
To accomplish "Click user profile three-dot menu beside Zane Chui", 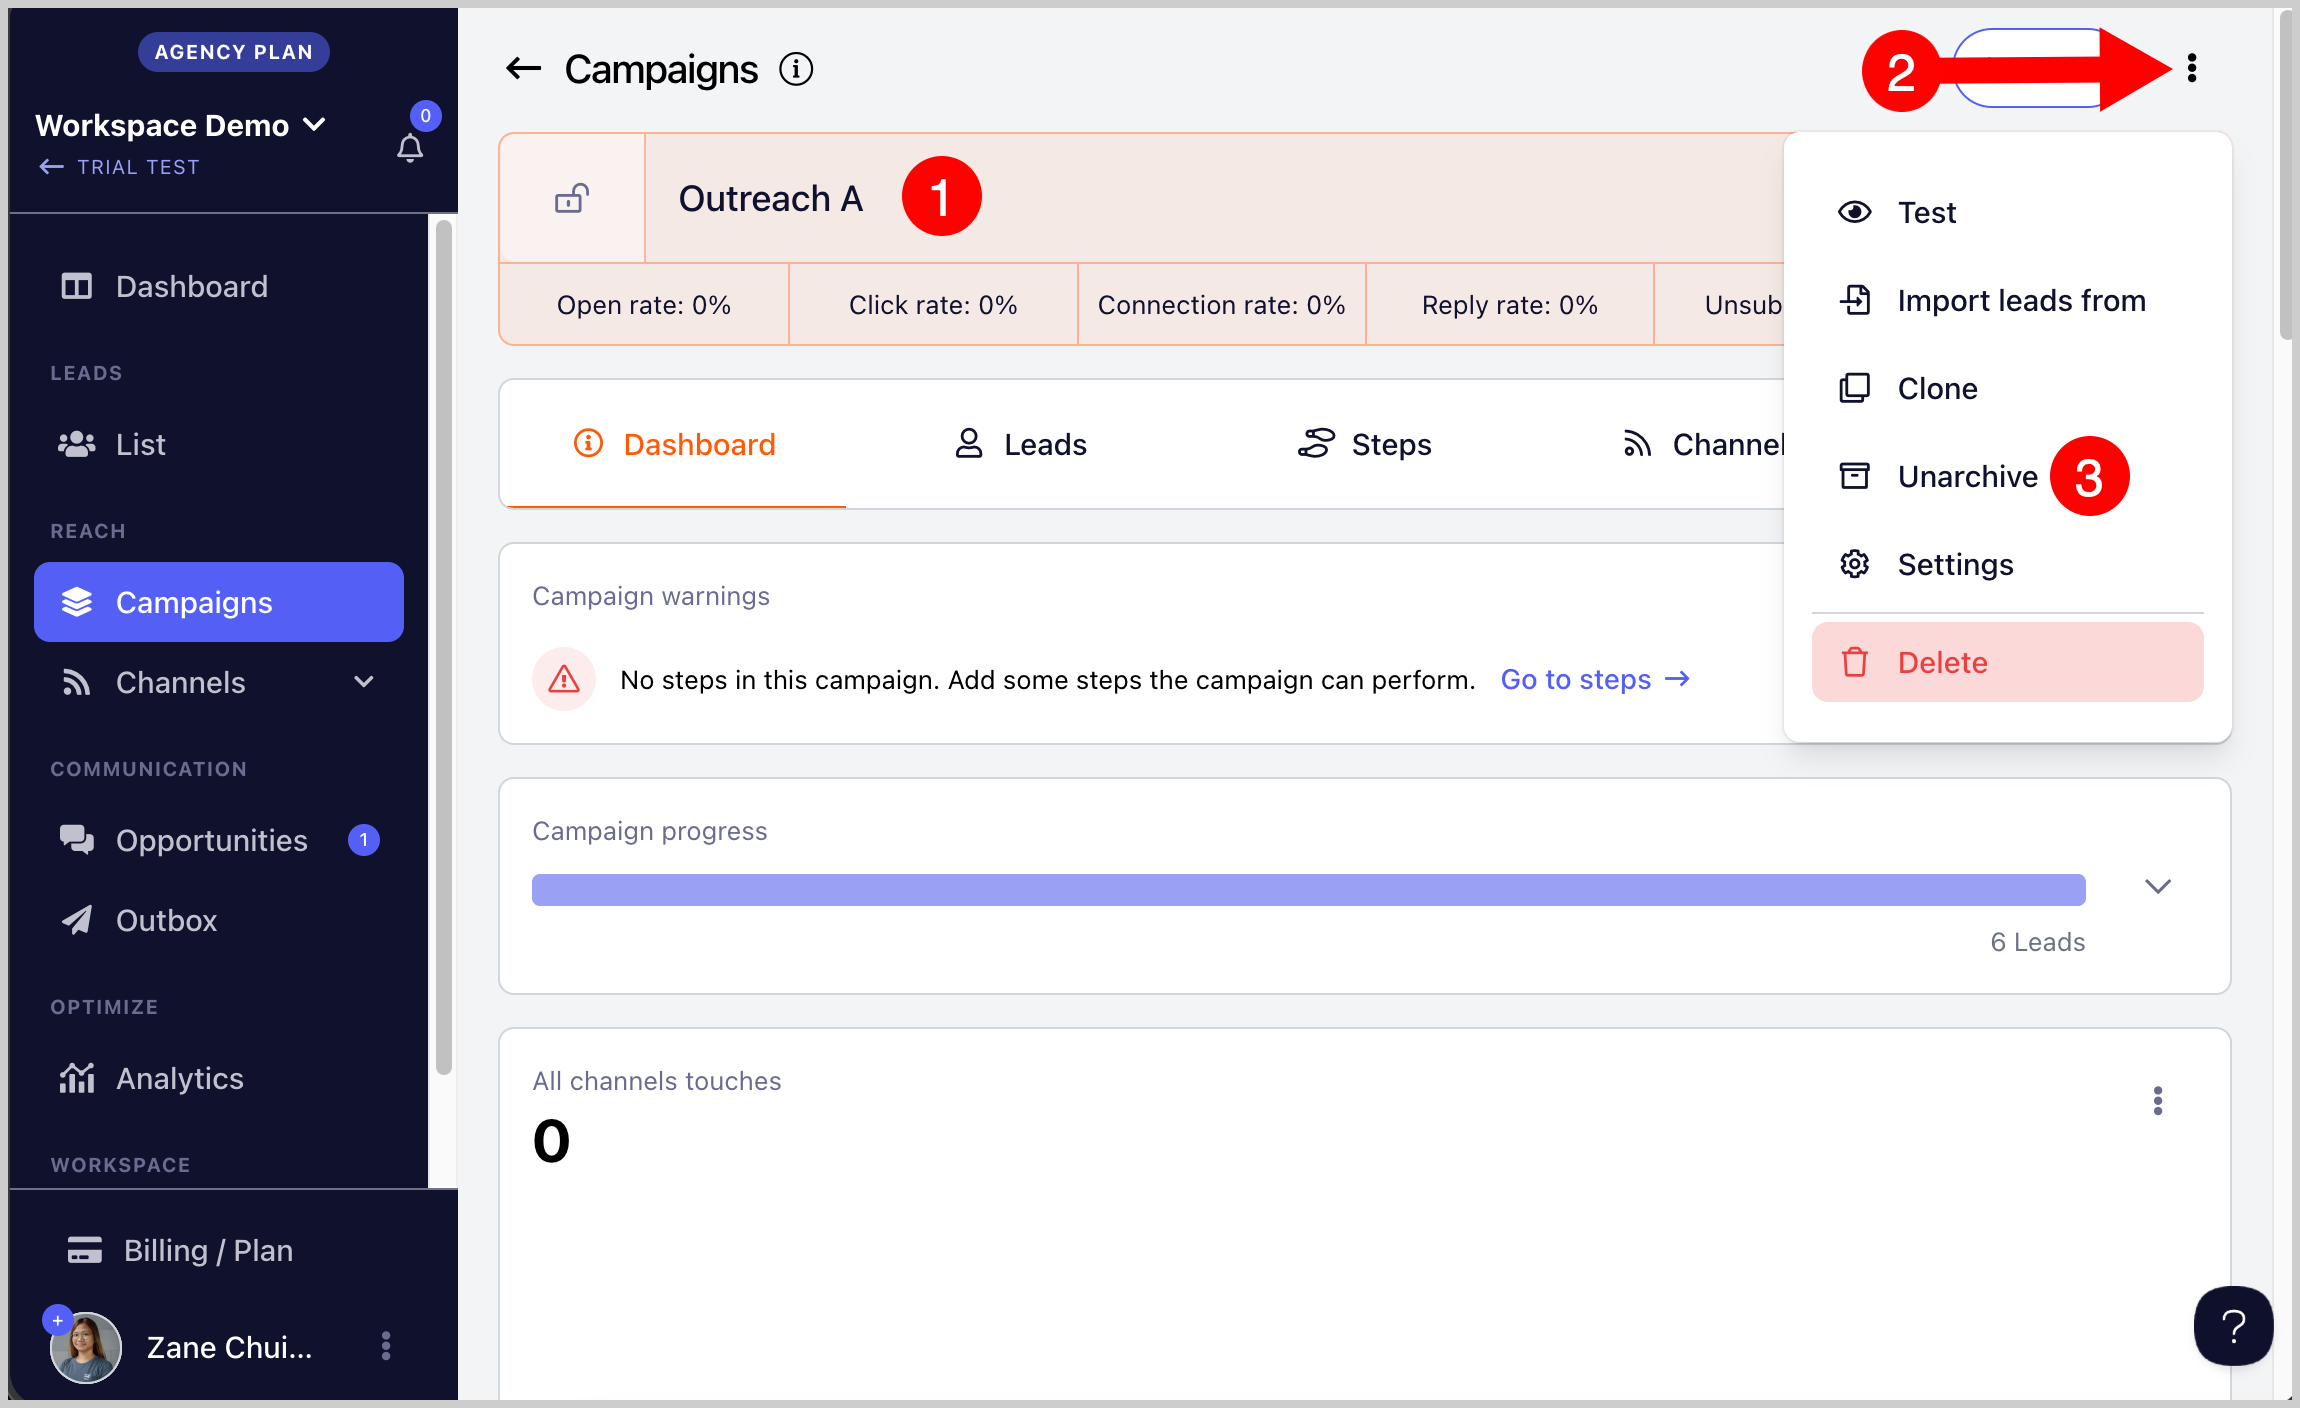I will pyautogui.click(x=386, y=1346).
